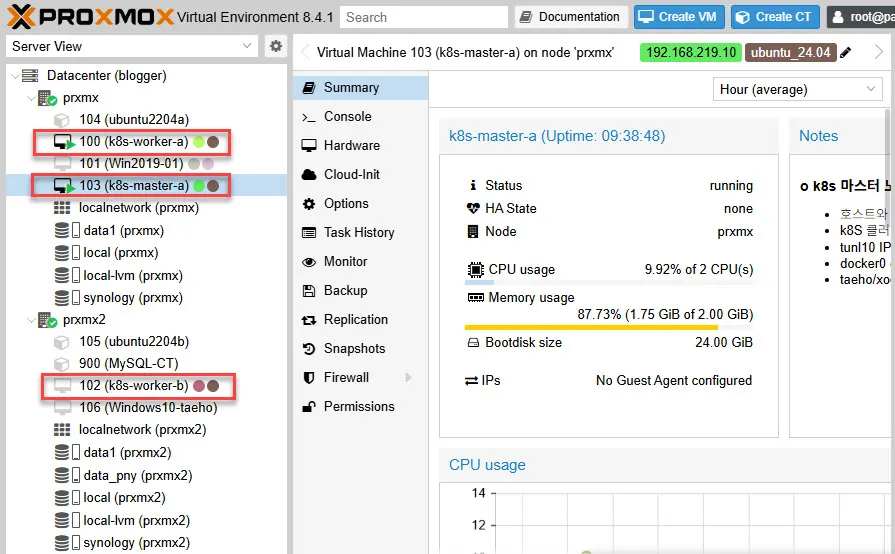Click the green tag dot on 103 (k8s-master-a)
The width and height of the screenshot is (895, 554).
coord(199,185)
